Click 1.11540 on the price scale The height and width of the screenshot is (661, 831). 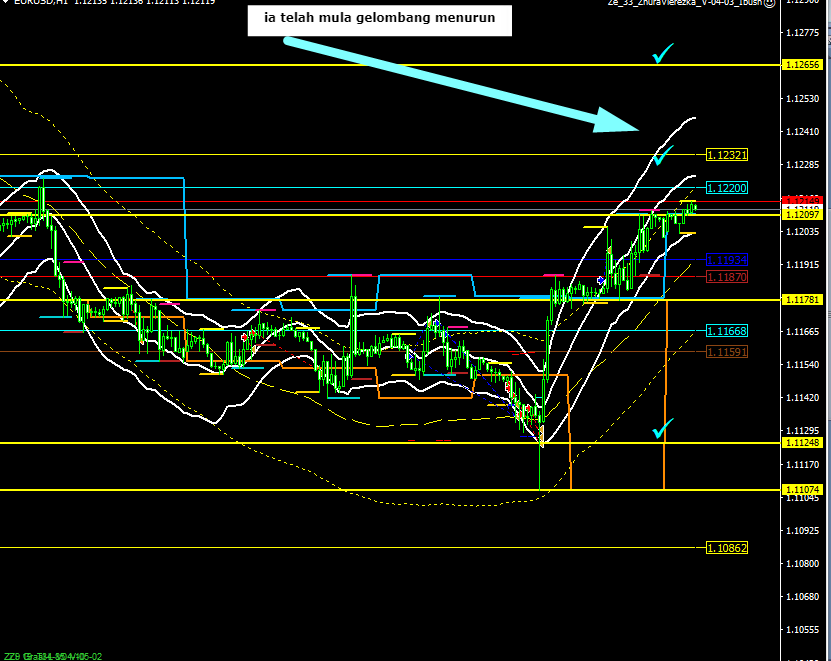point(802,365)
